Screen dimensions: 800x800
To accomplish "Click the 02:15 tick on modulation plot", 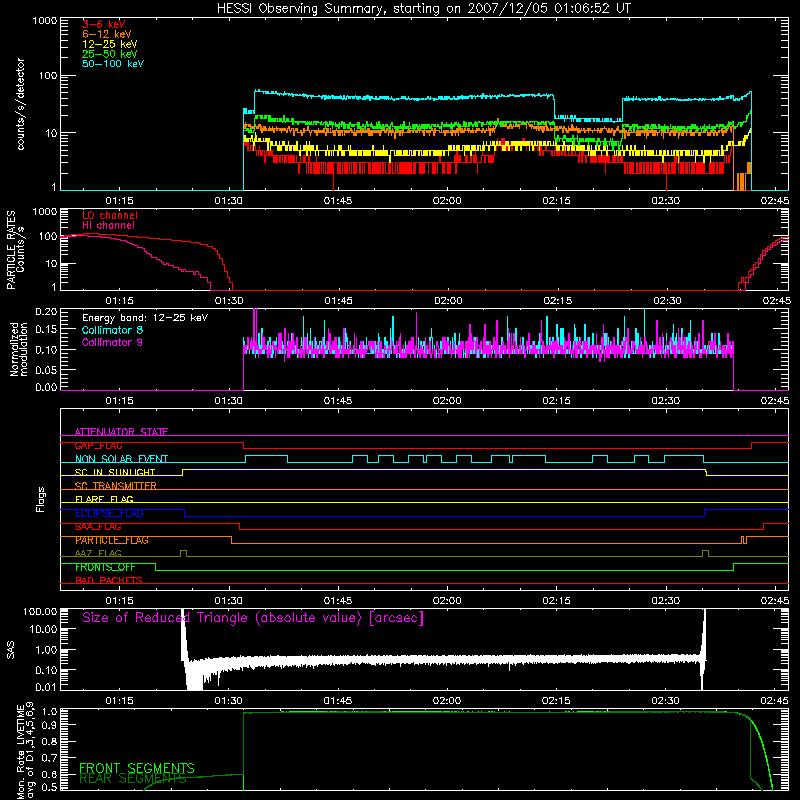I will pyautogui.click(x=557, y=401).
